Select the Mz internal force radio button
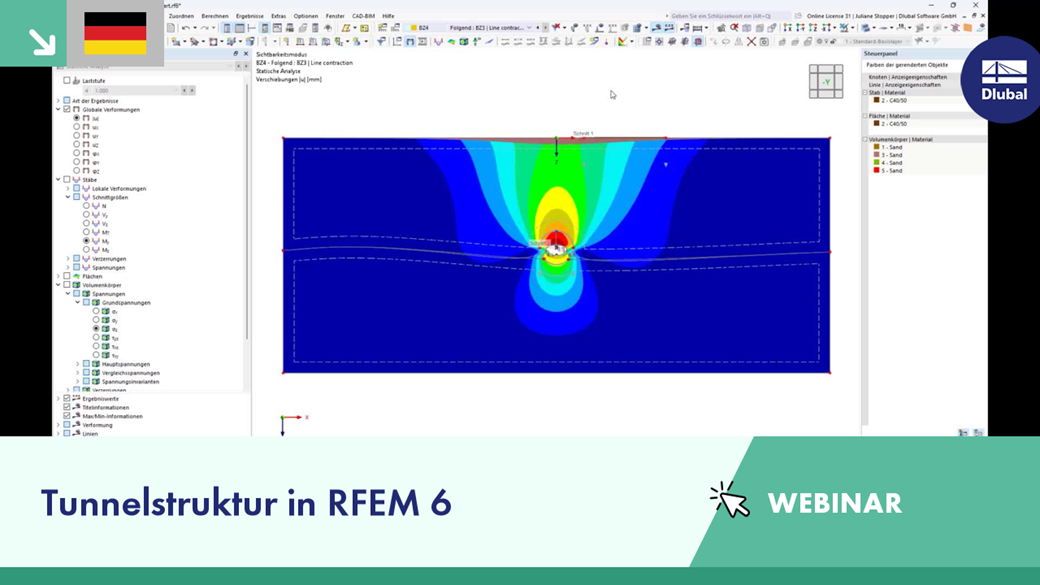The height and width of the screenshot is (585, 1040). click(86, 249)
